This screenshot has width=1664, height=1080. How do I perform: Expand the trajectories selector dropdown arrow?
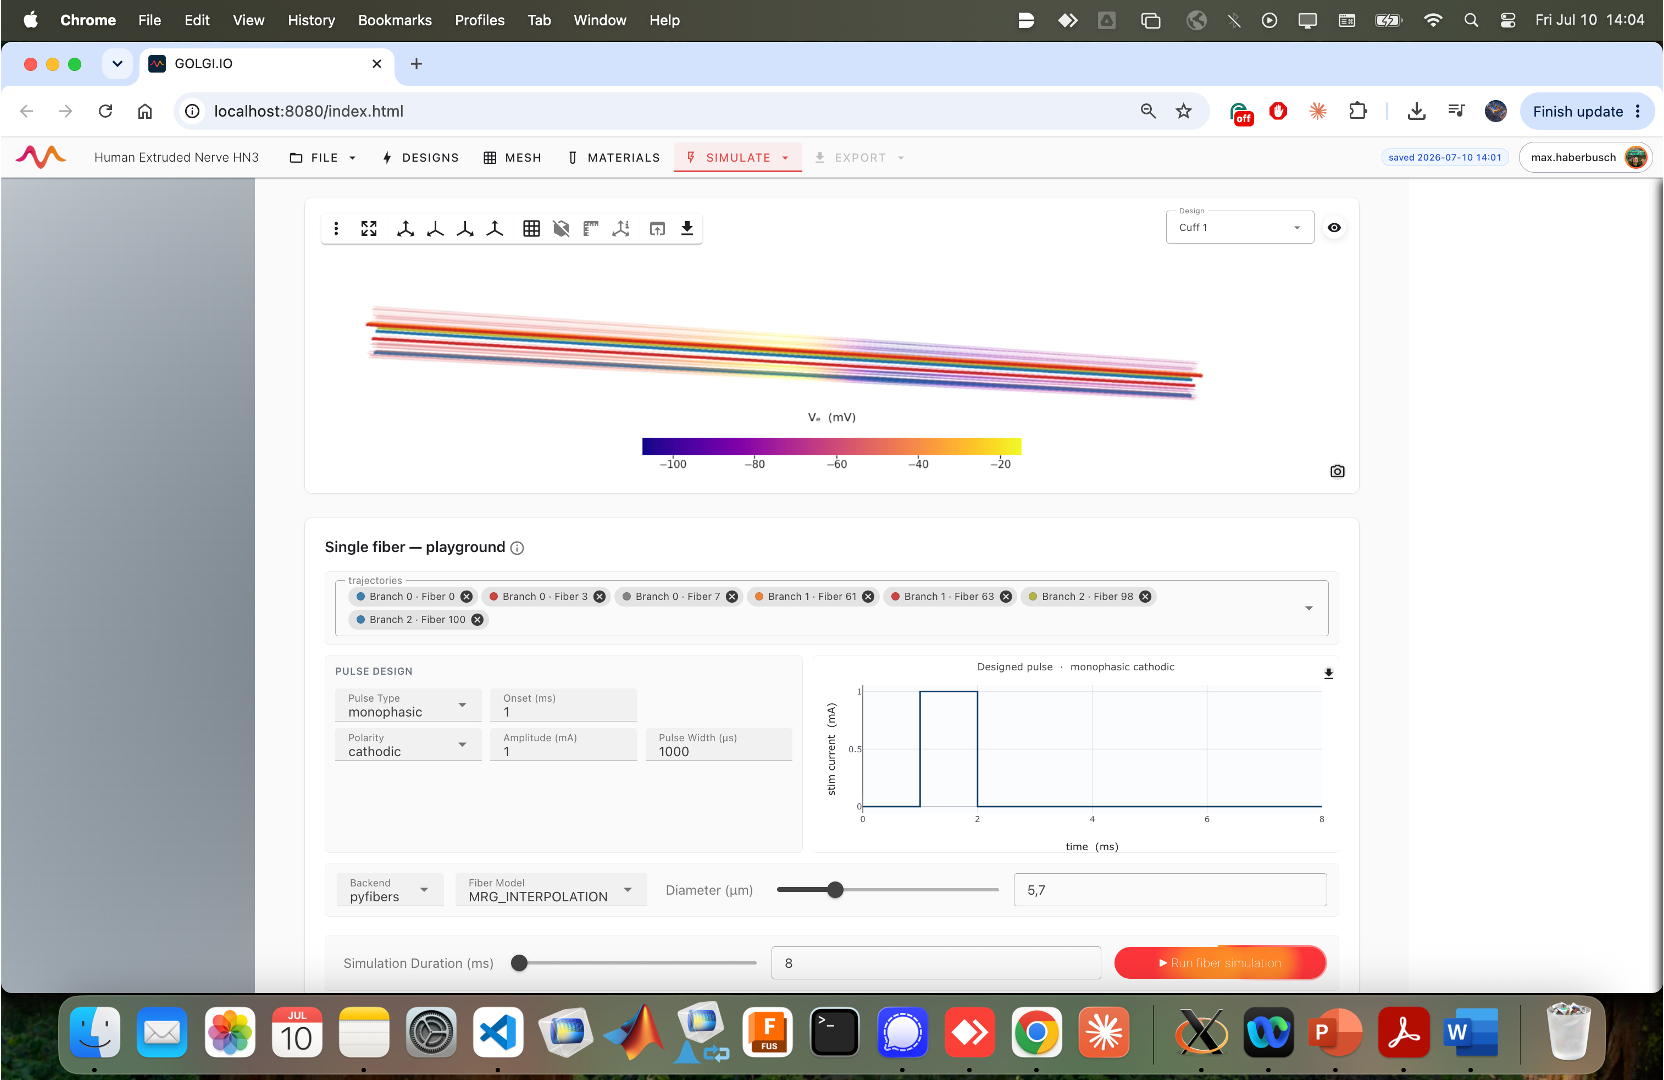tap(1308, 608)
